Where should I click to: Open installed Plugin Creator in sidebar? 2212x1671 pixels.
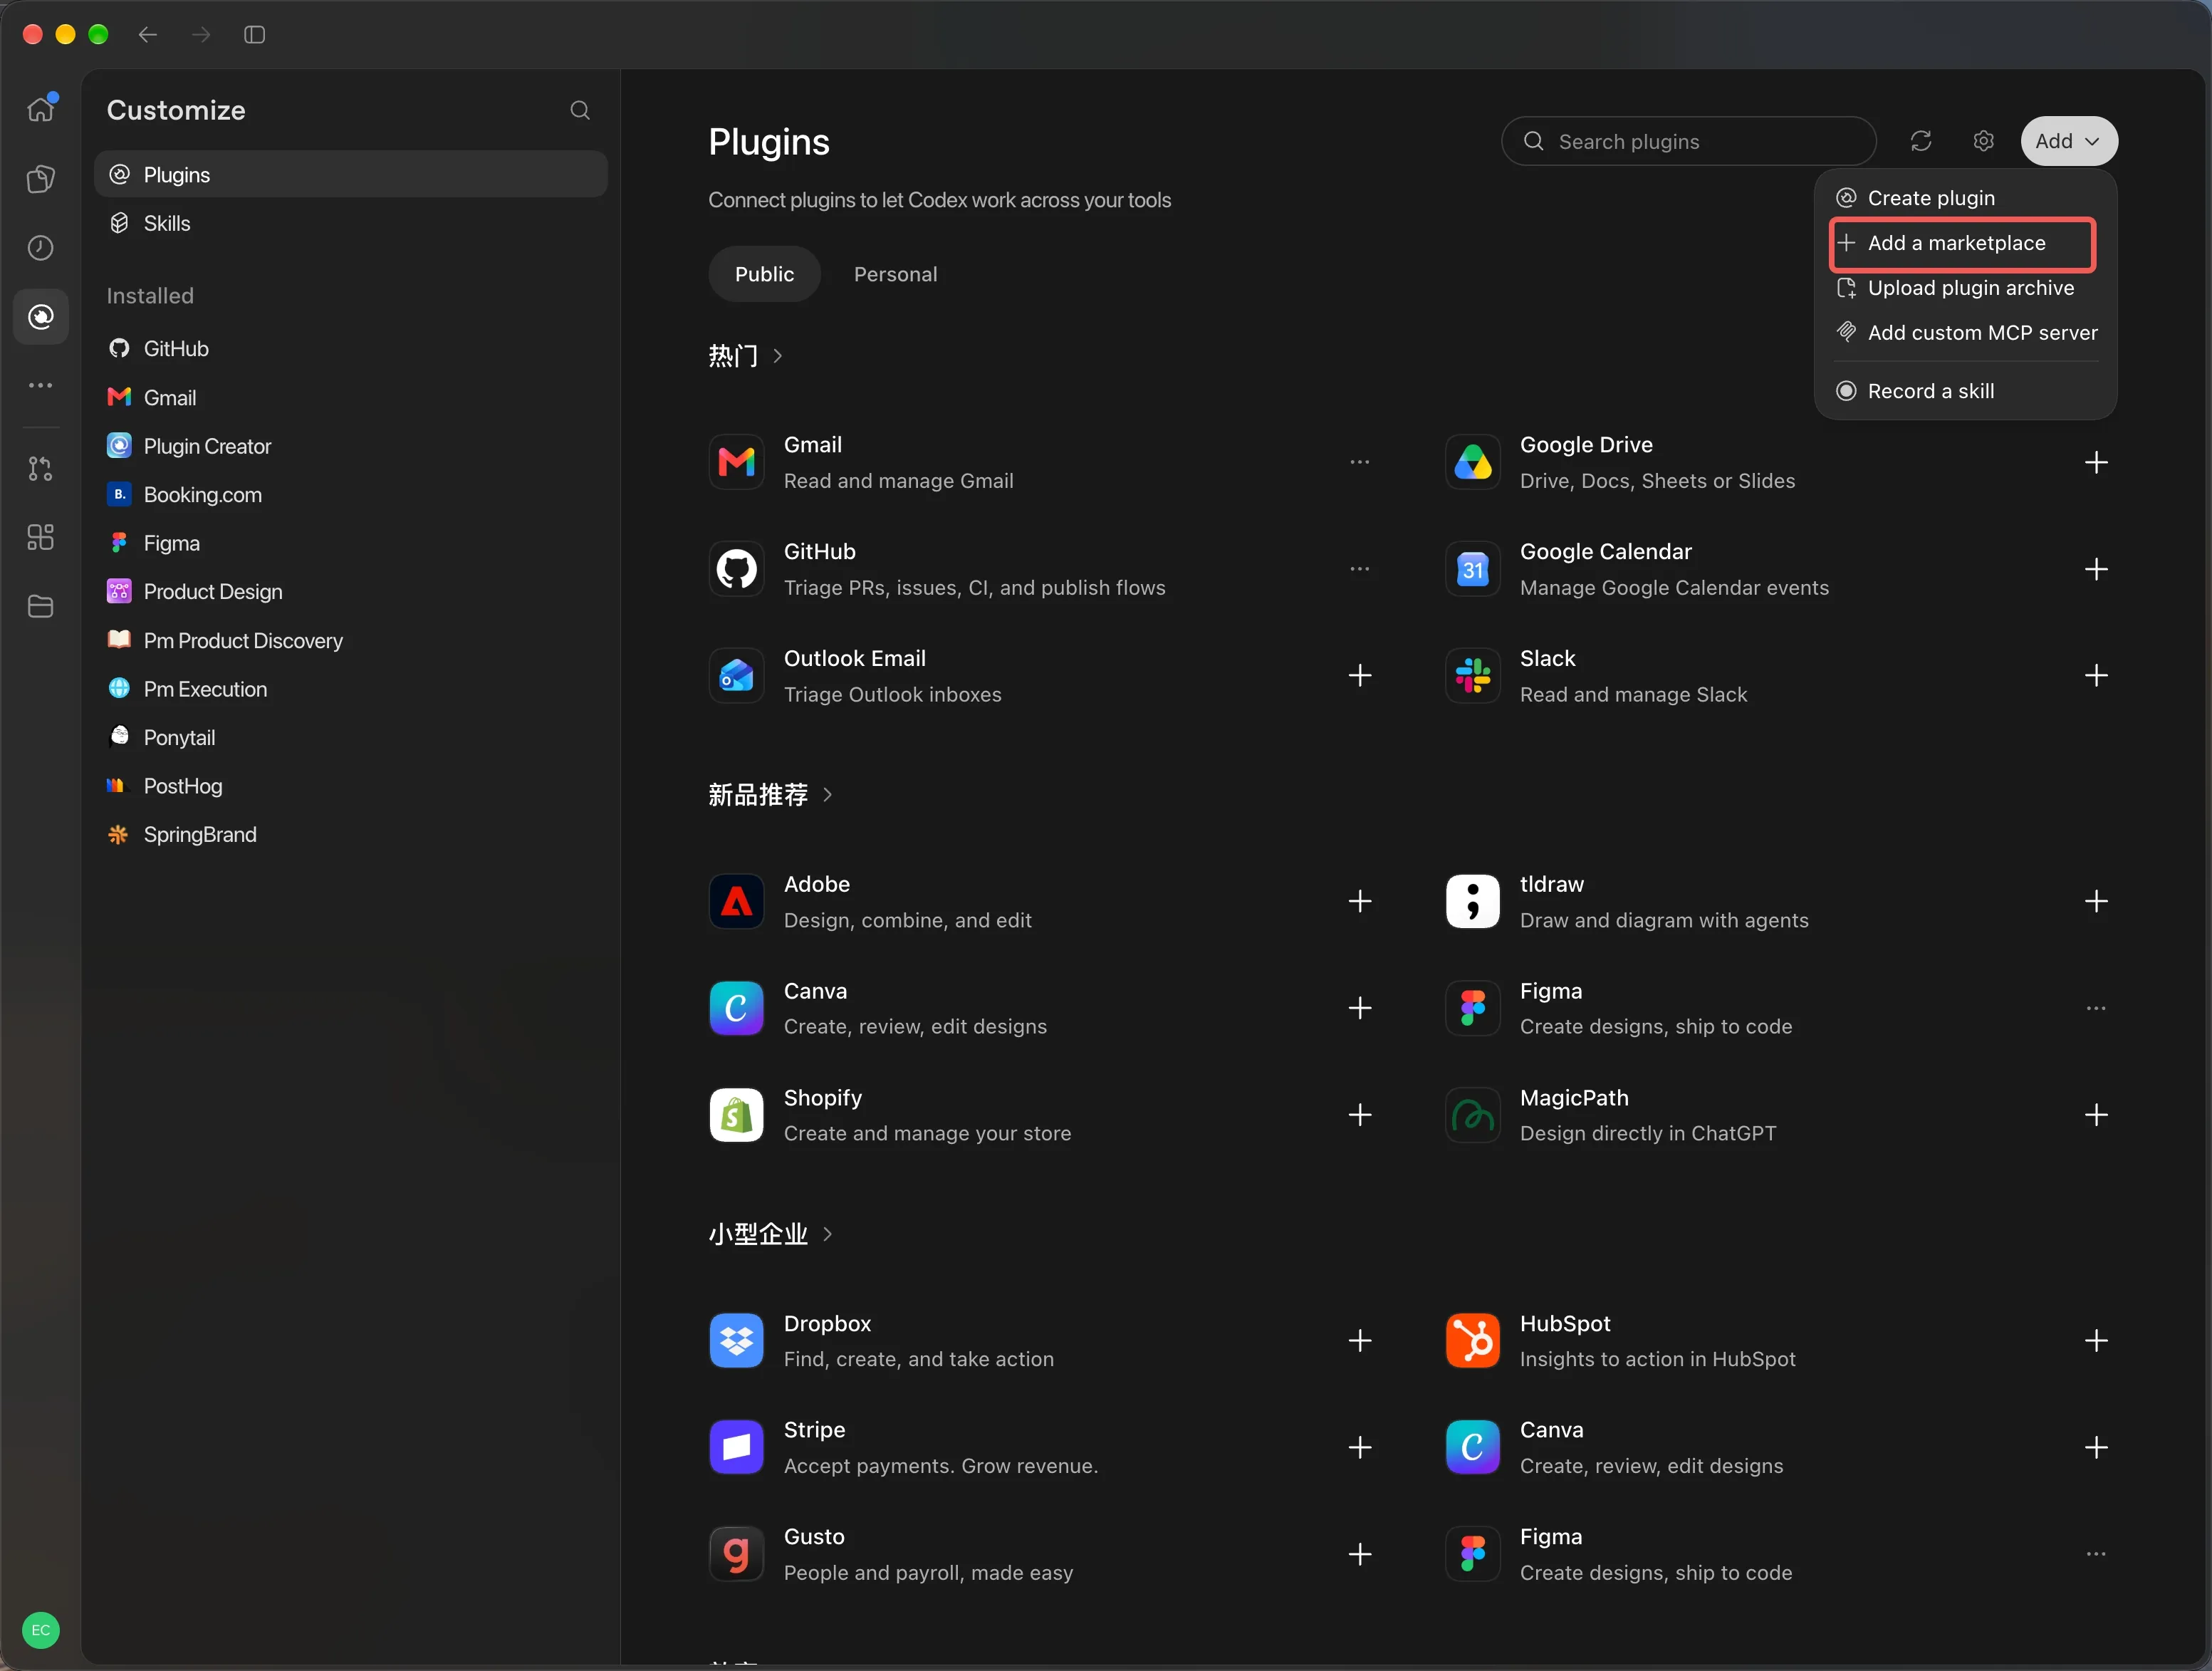[x=351, y=446]
